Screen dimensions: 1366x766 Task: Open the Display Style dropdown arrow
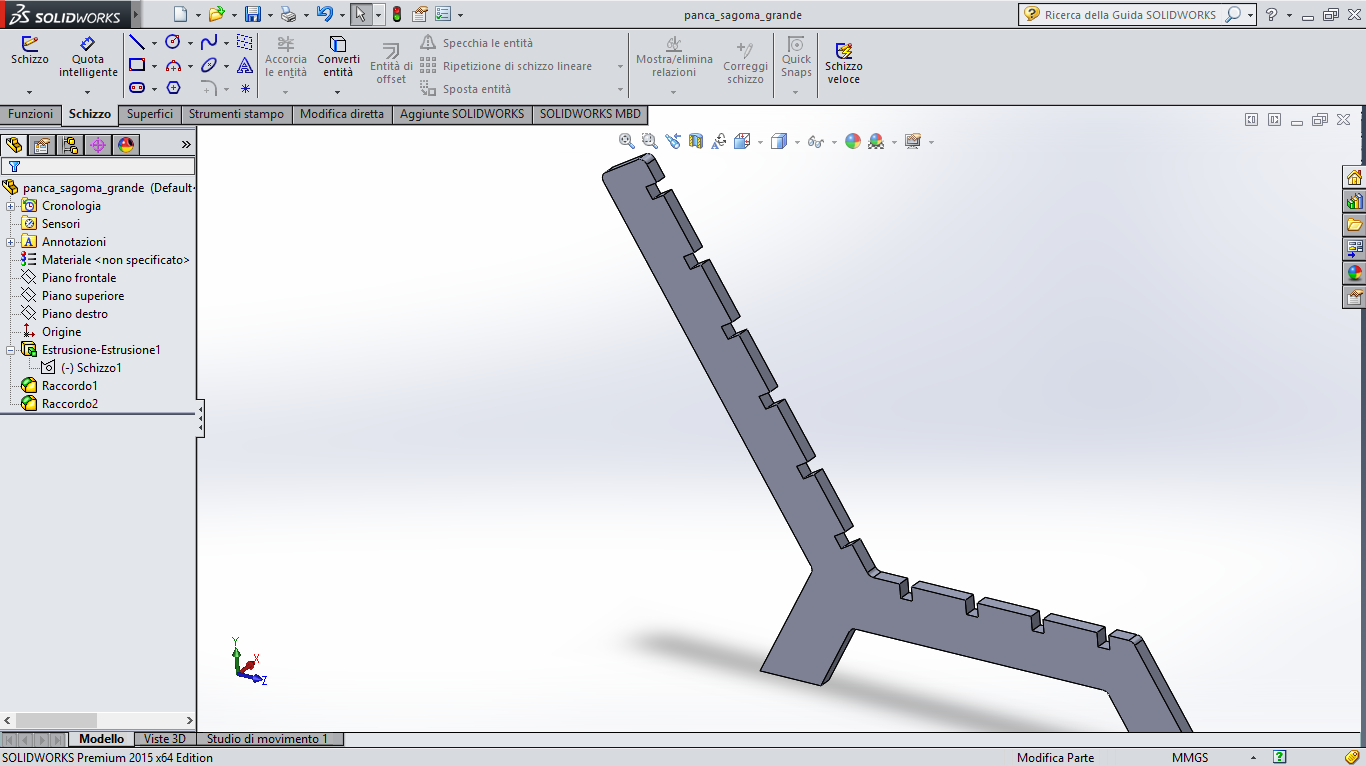797,142
